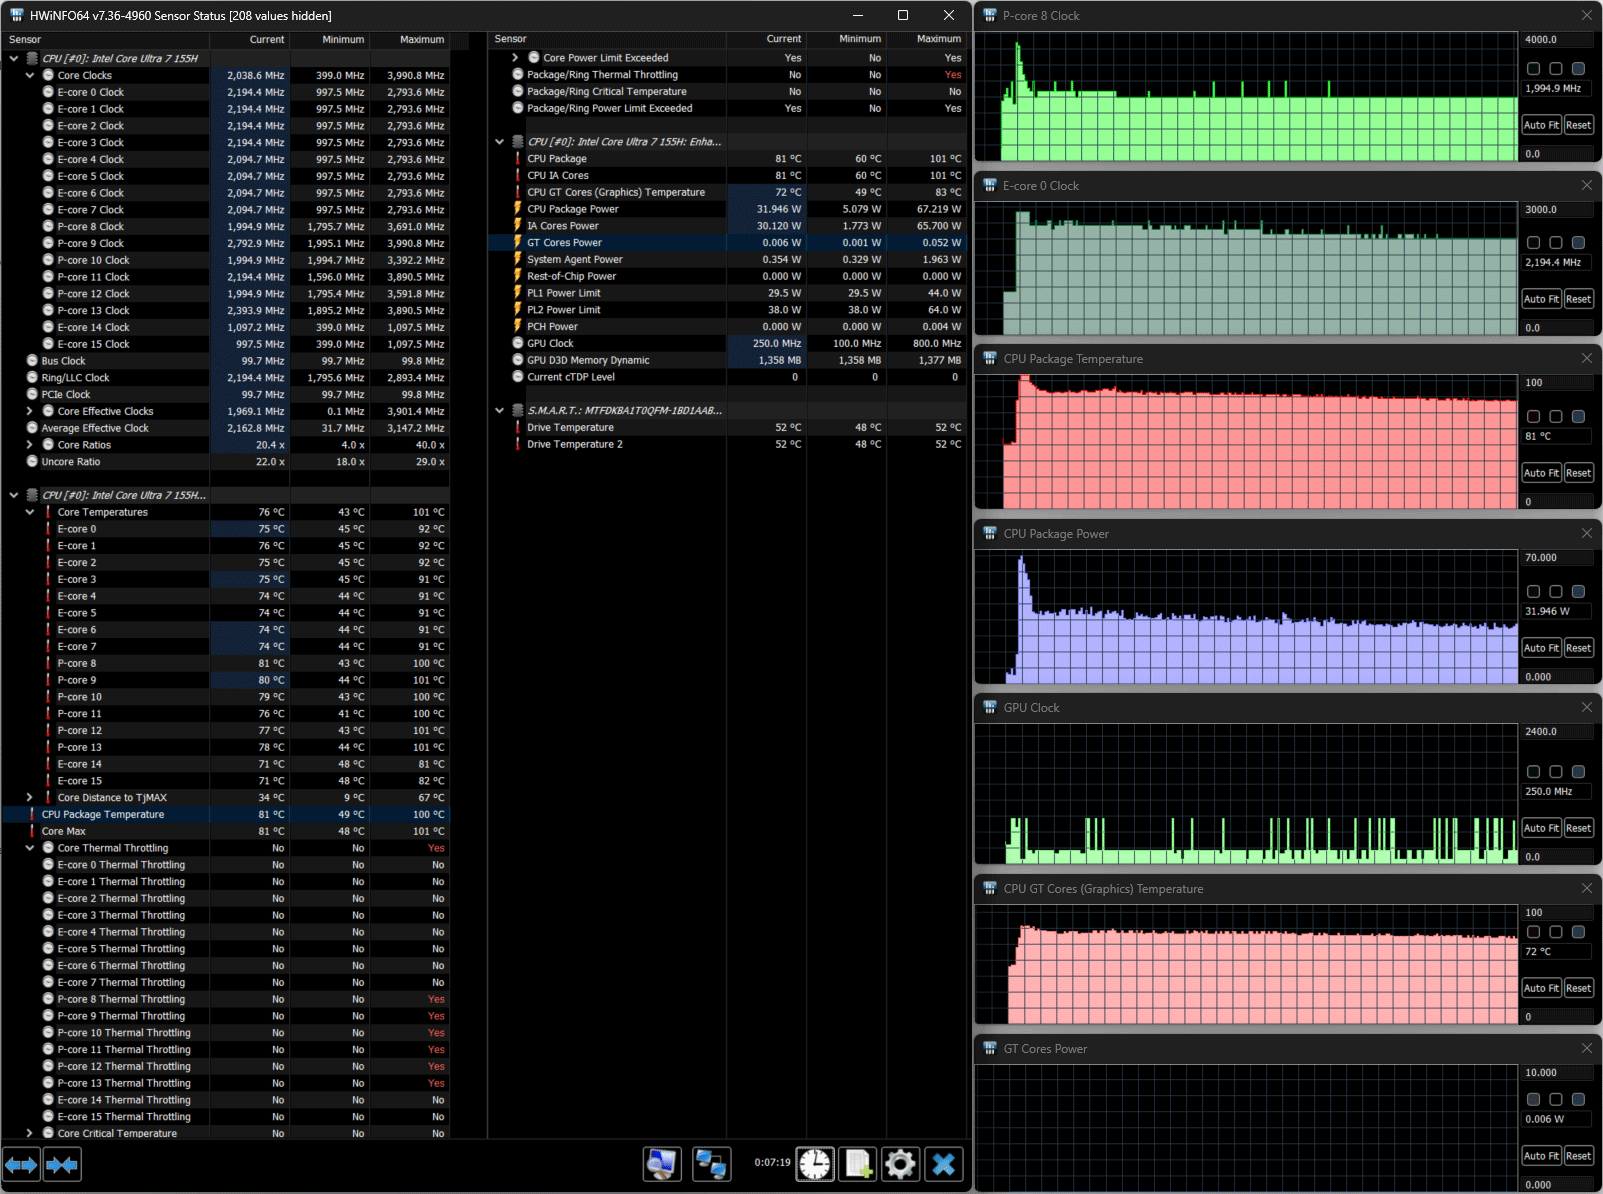Toggle third checkbox in GT Cores Power graph
1603x1194 pixels.
point(1578,1099)
